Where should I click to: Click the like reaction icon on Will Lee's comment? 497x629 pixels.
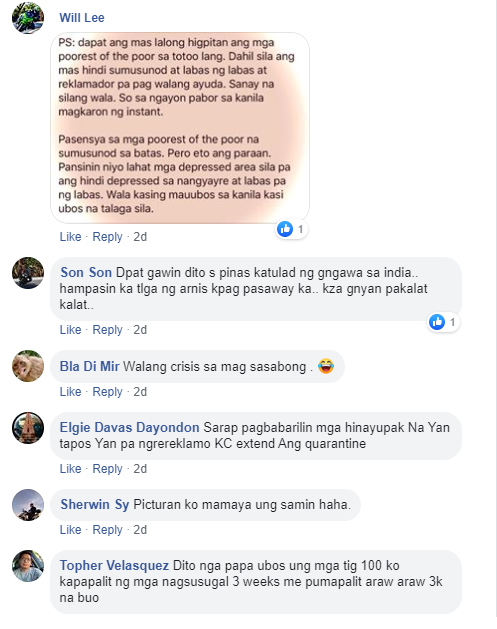tap(285, 229)
